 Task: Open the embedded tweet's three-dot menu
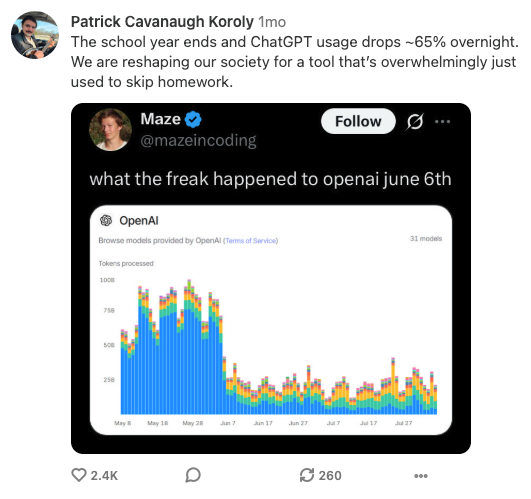coord(442,122)
